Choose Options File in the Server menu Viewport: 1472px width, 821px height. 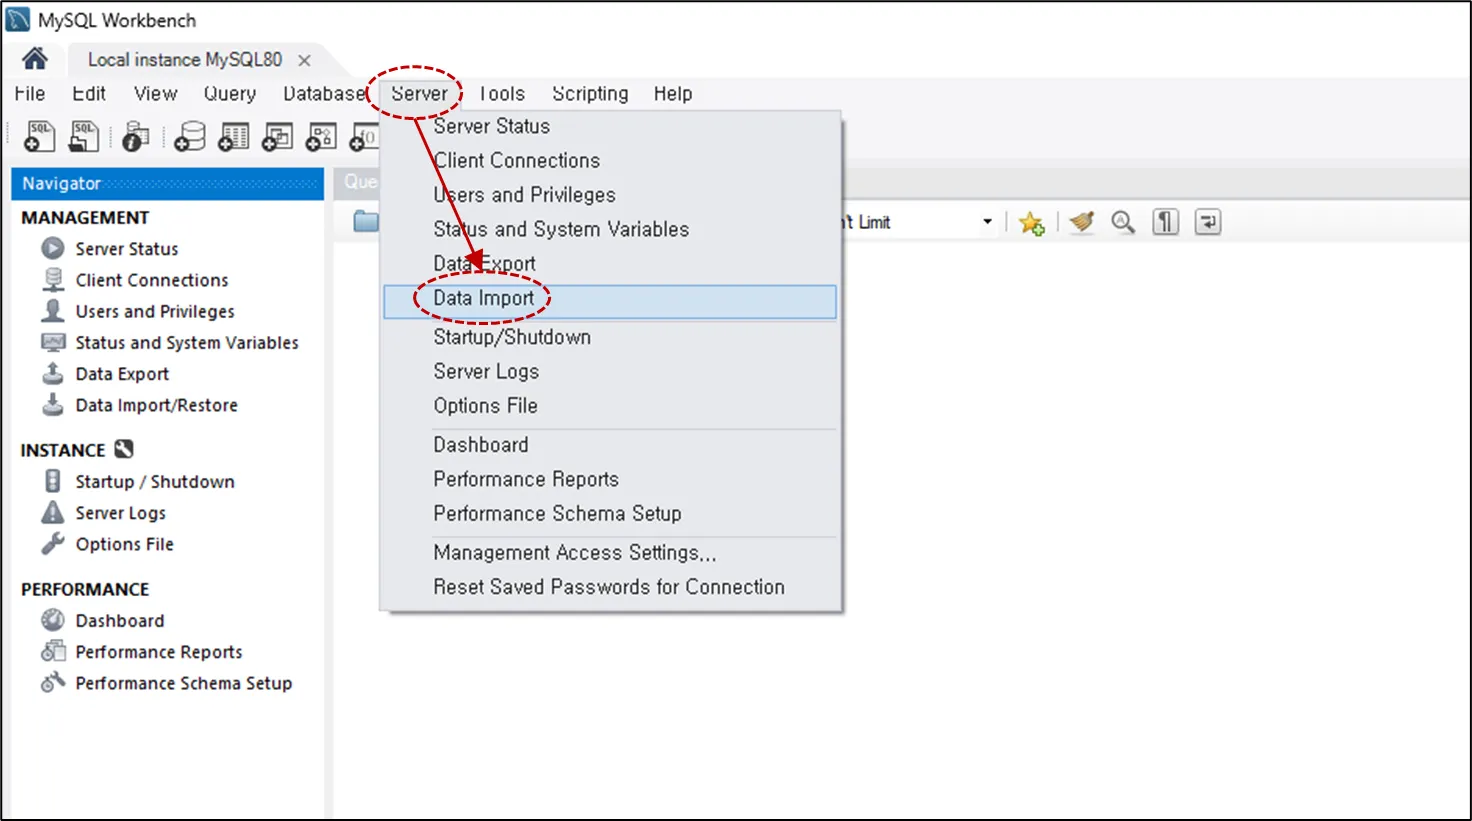[x=610, y=406]
